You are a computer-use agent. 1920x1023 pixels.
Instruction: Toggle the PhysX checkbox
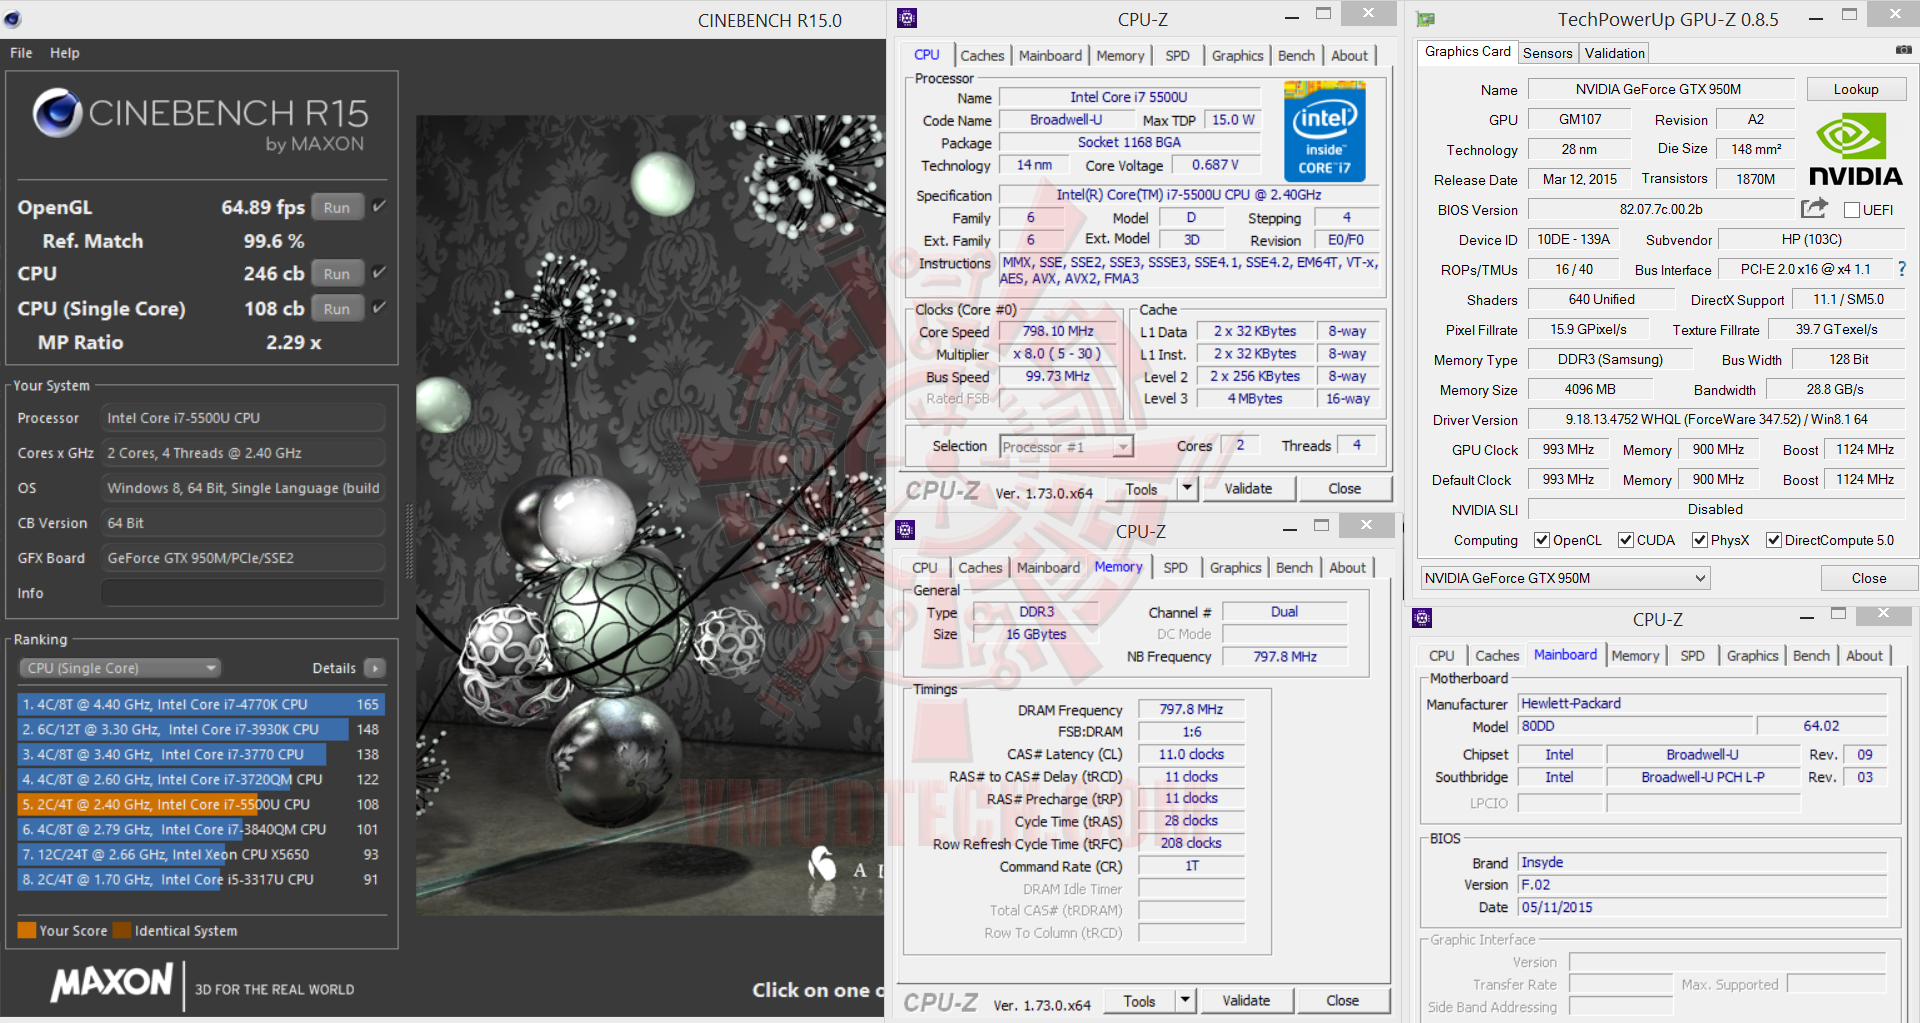tap(1699, 540)
